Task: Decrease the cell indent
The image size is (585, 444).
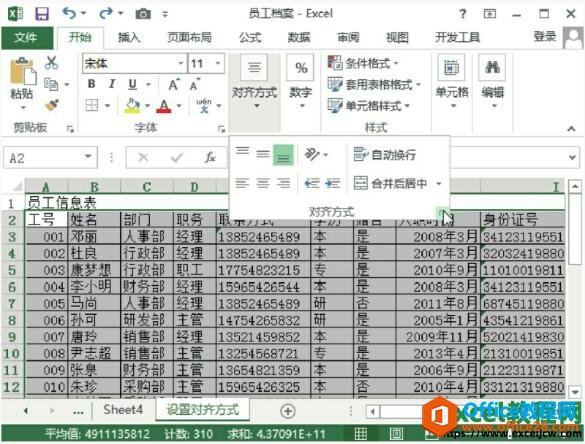Action: (x=312, y=183)
